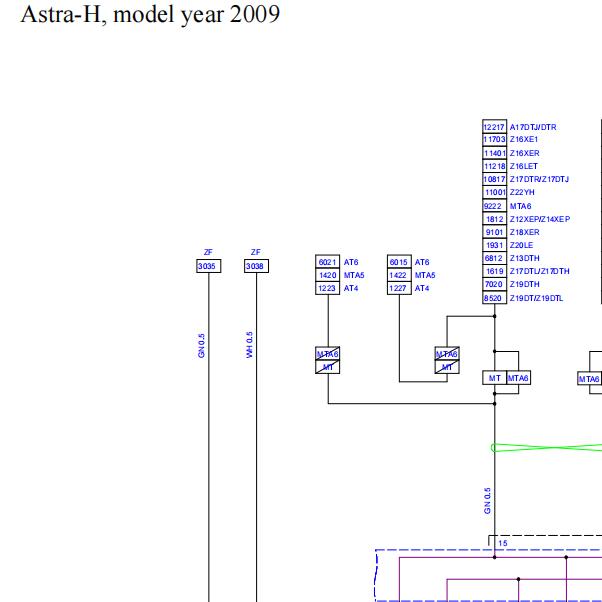
Task: Open reference box 7020
Action: tap(494, 284)
